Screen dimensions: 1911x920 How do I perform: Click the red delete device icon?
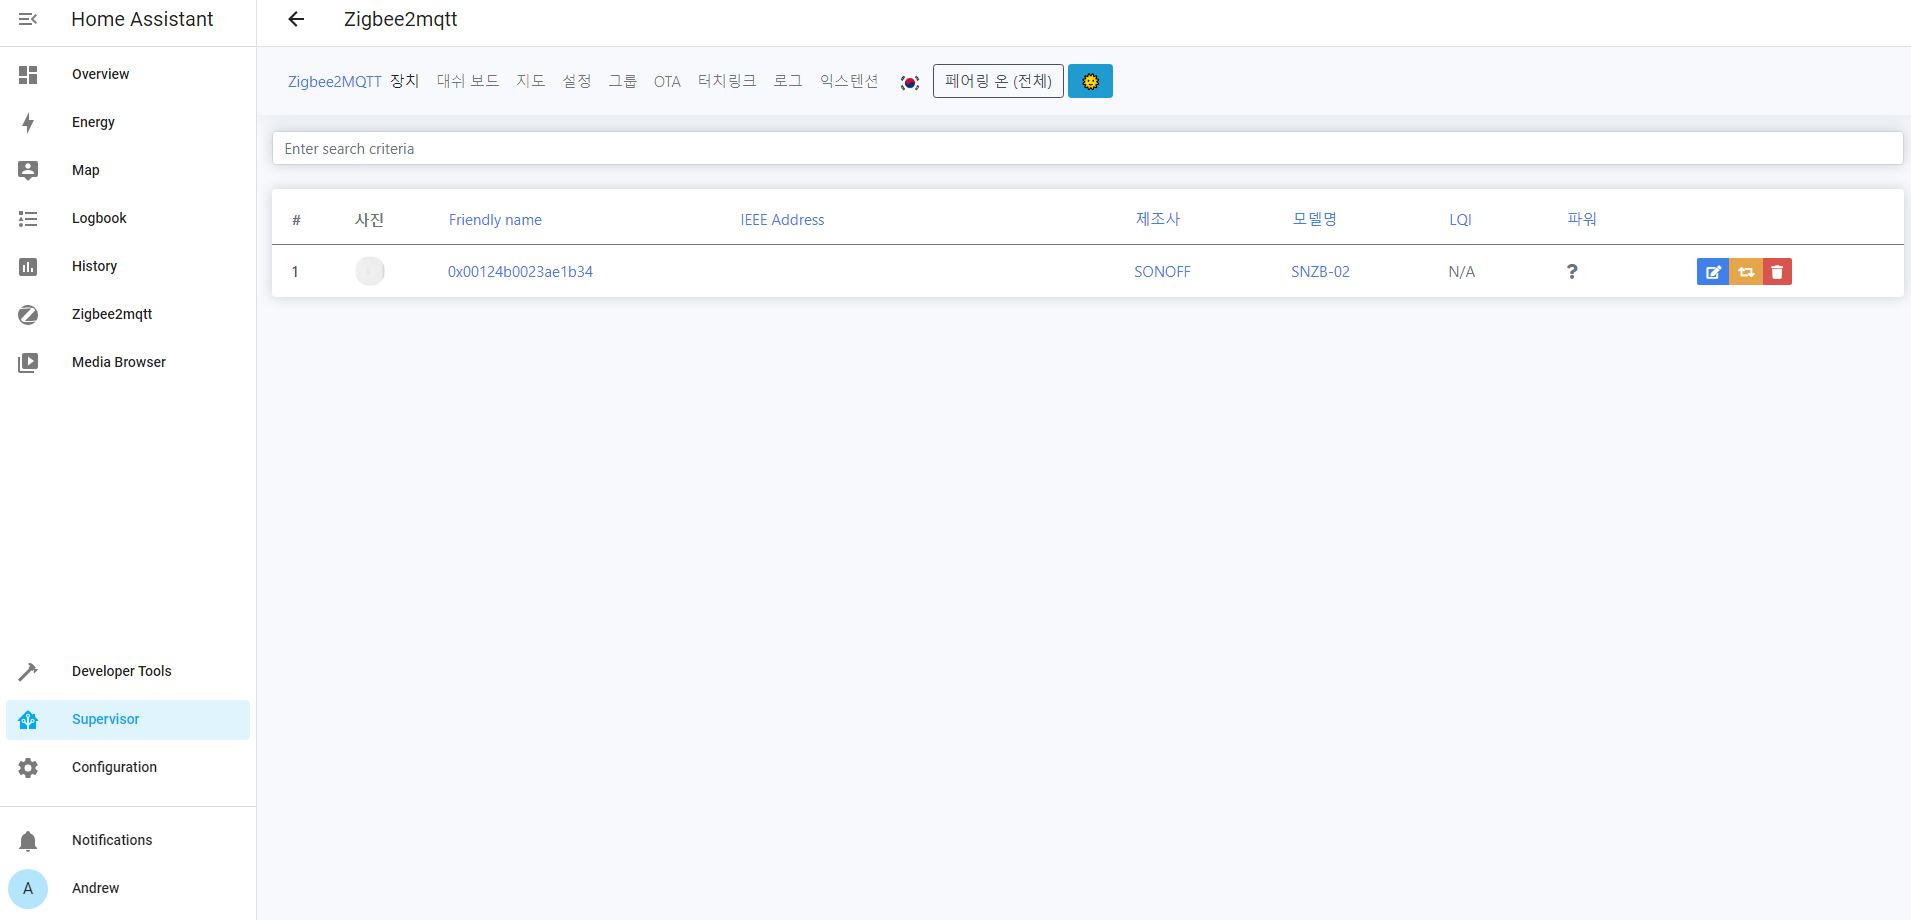[x=1777, y=272]
